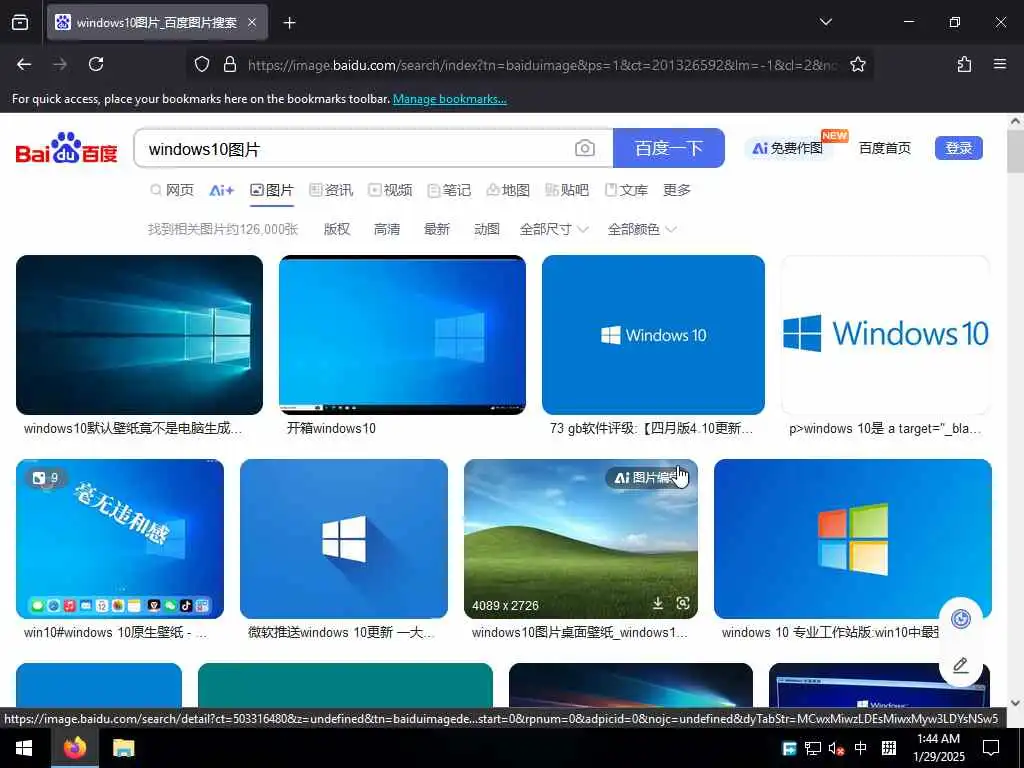Close the windows10图片 browser tab
The image size is (1024, 768).
point(252,23)
